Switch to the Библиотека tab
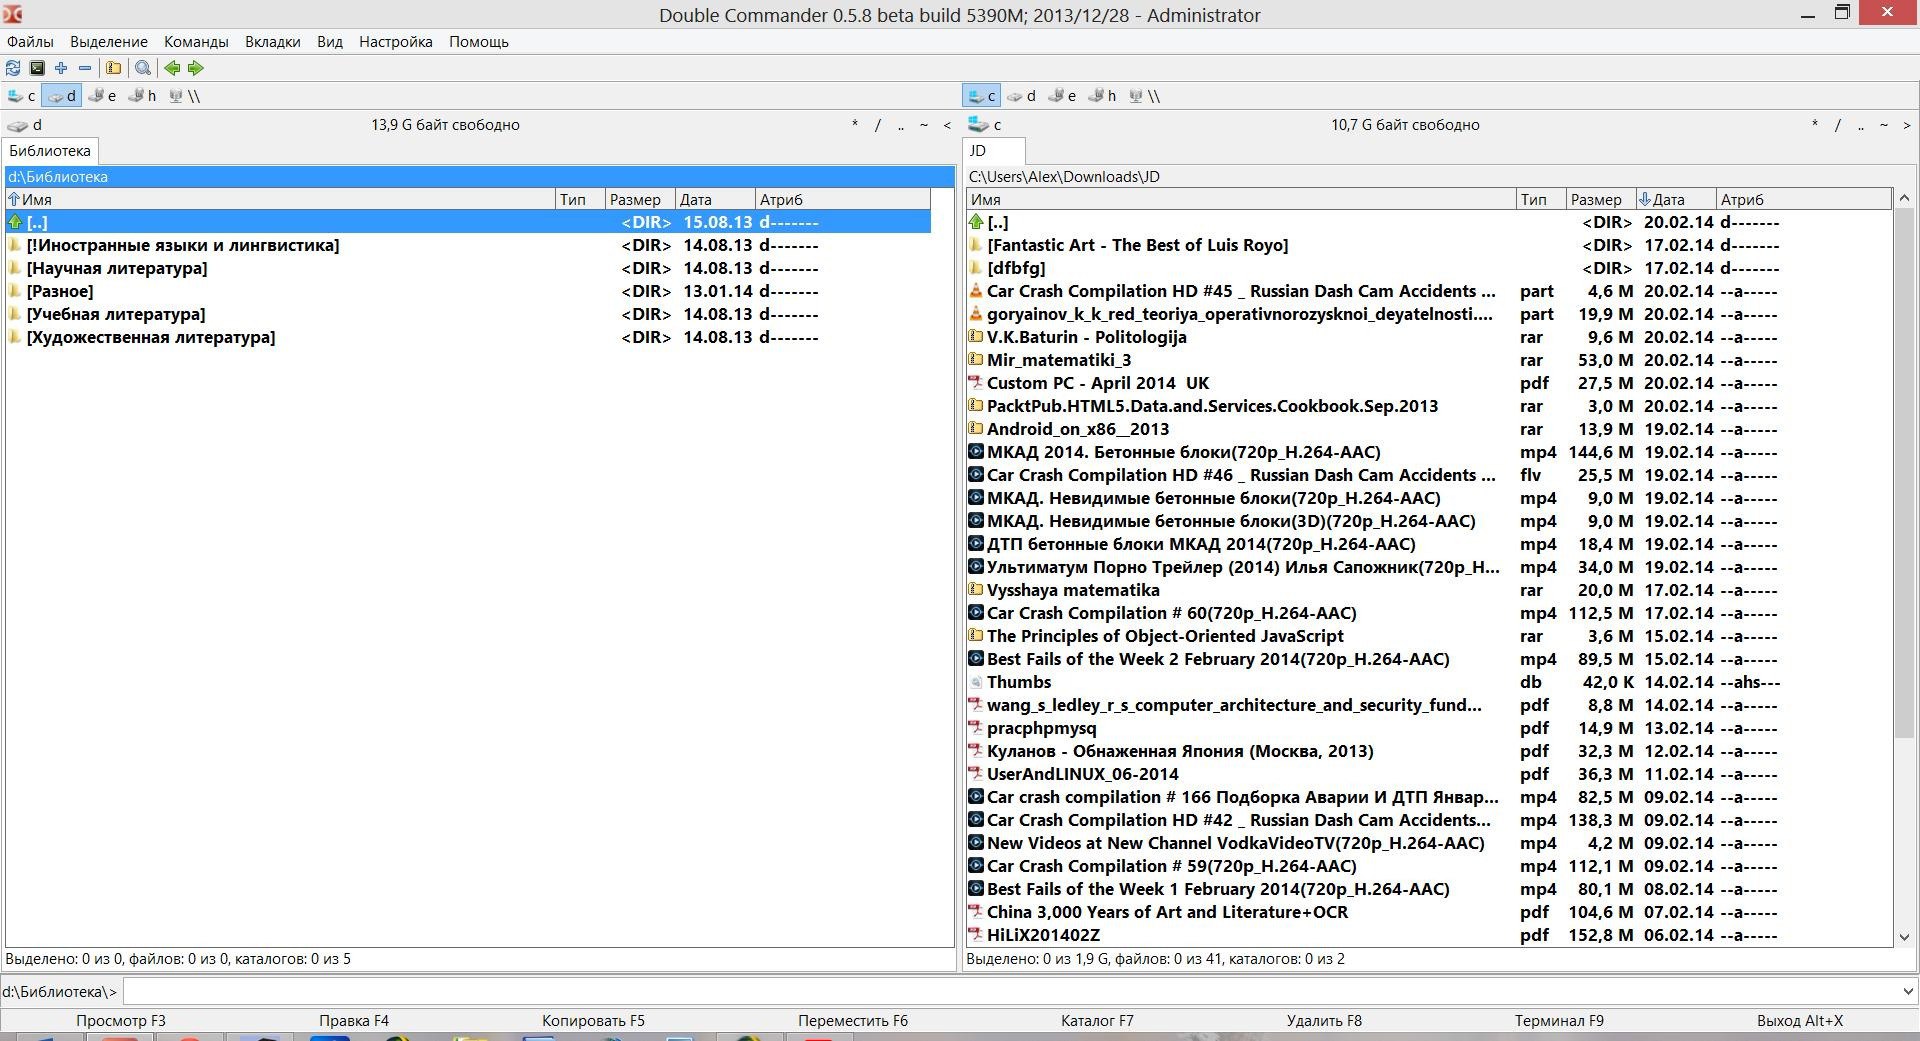 50,151
